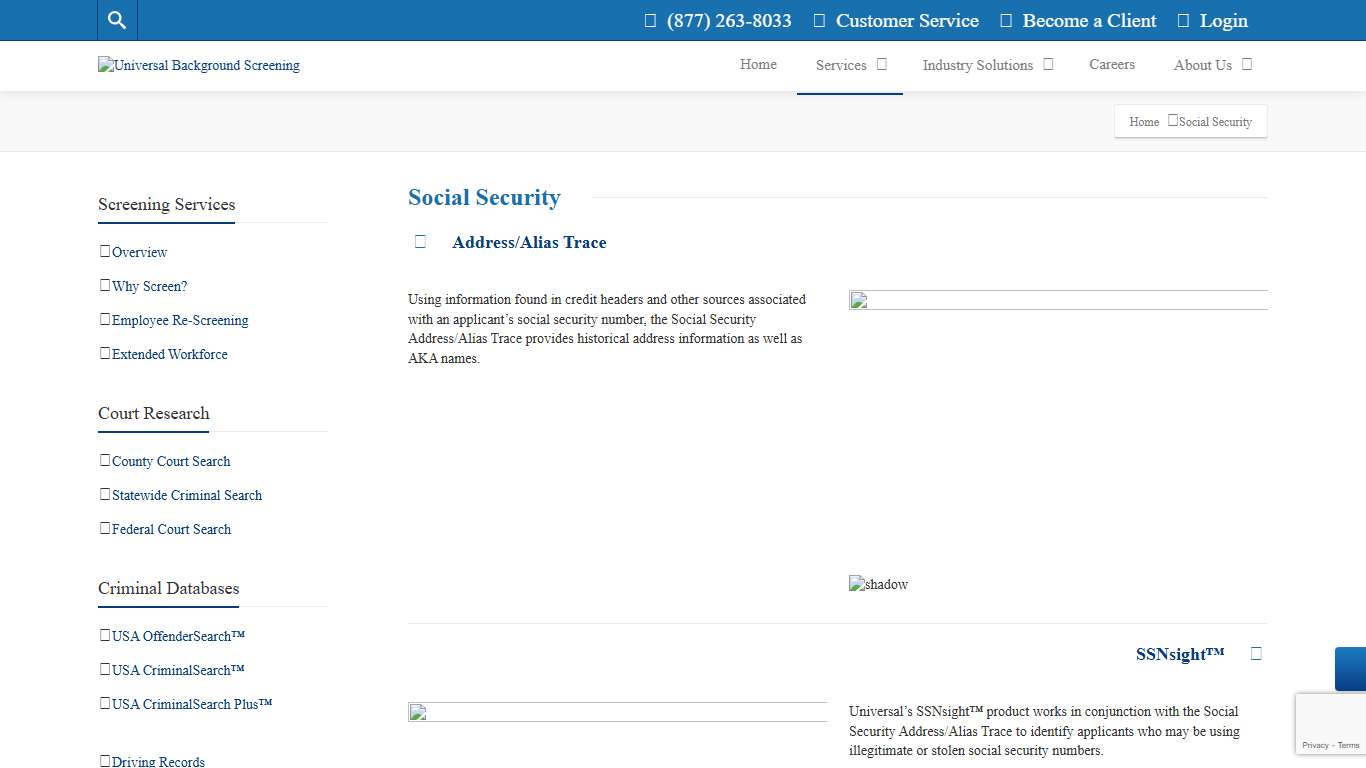Expand the About Us dropdown
Viewport: 1366px width, 768px height.
pos(1246,63)
